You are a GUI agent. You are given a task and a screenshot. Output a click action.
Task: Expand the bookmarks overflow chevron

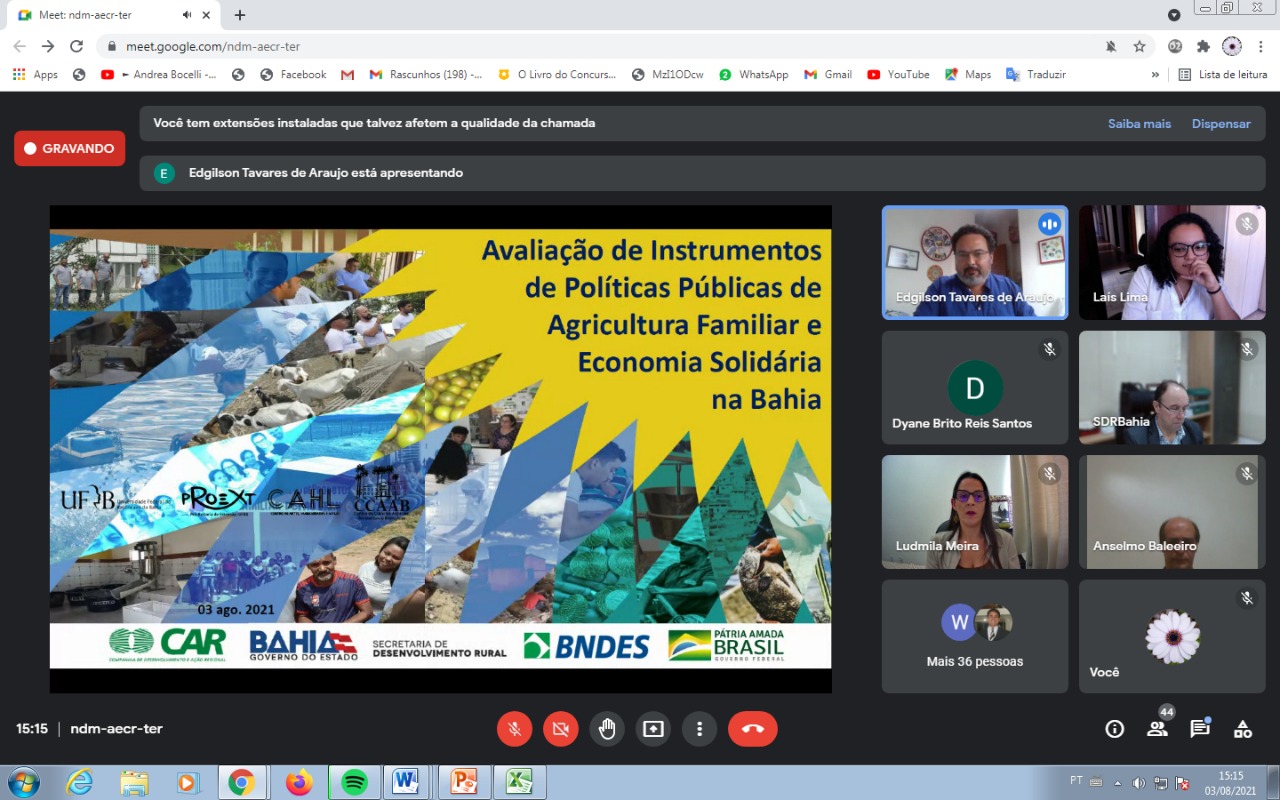tap(1155, 75)
